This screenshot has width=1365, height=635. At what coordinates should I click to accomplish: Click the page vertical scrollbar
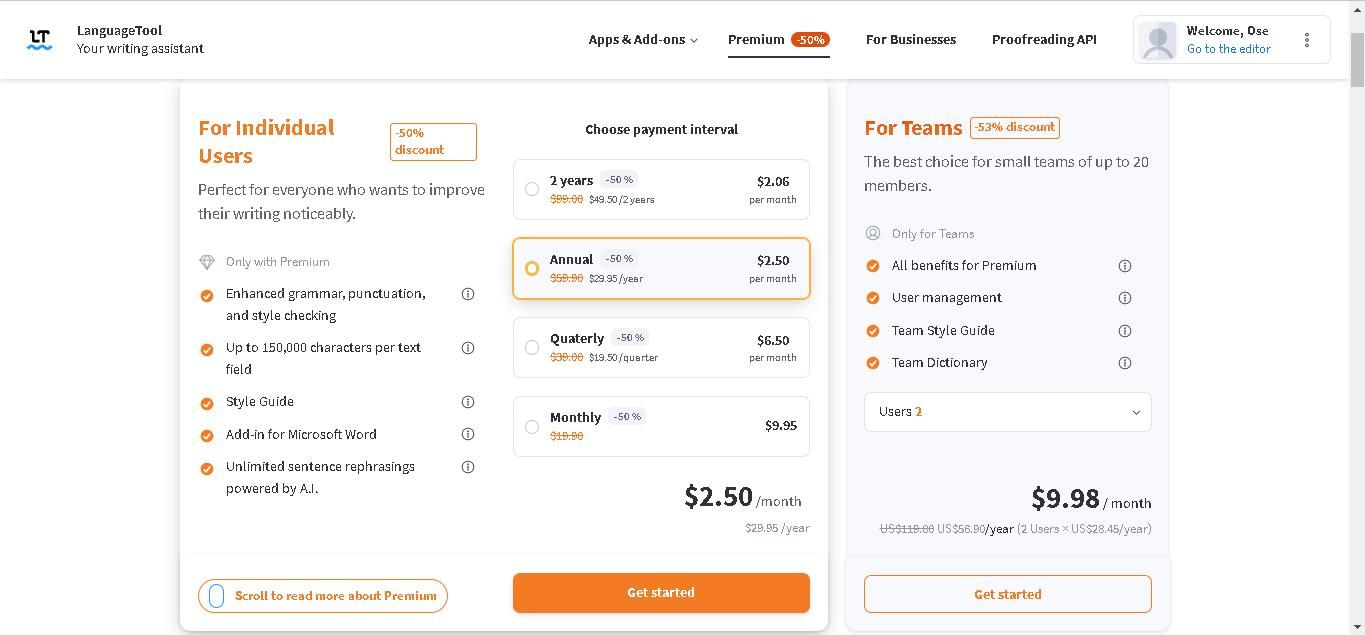coord(1357,300)
